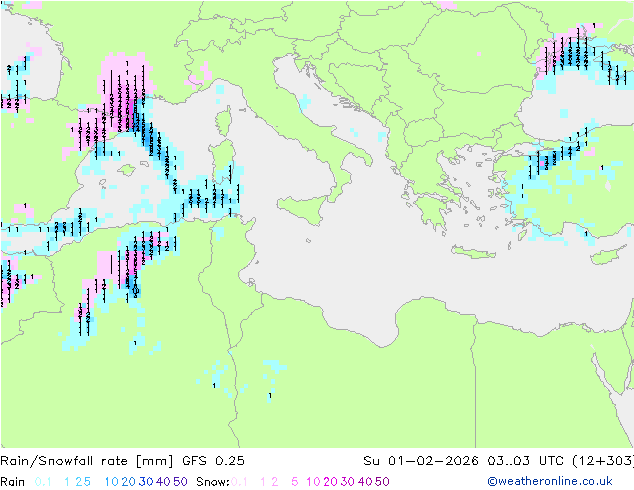The image size is (634, 490).
Task: Click the 'Rain' legend label
Action: pos(13,482)
